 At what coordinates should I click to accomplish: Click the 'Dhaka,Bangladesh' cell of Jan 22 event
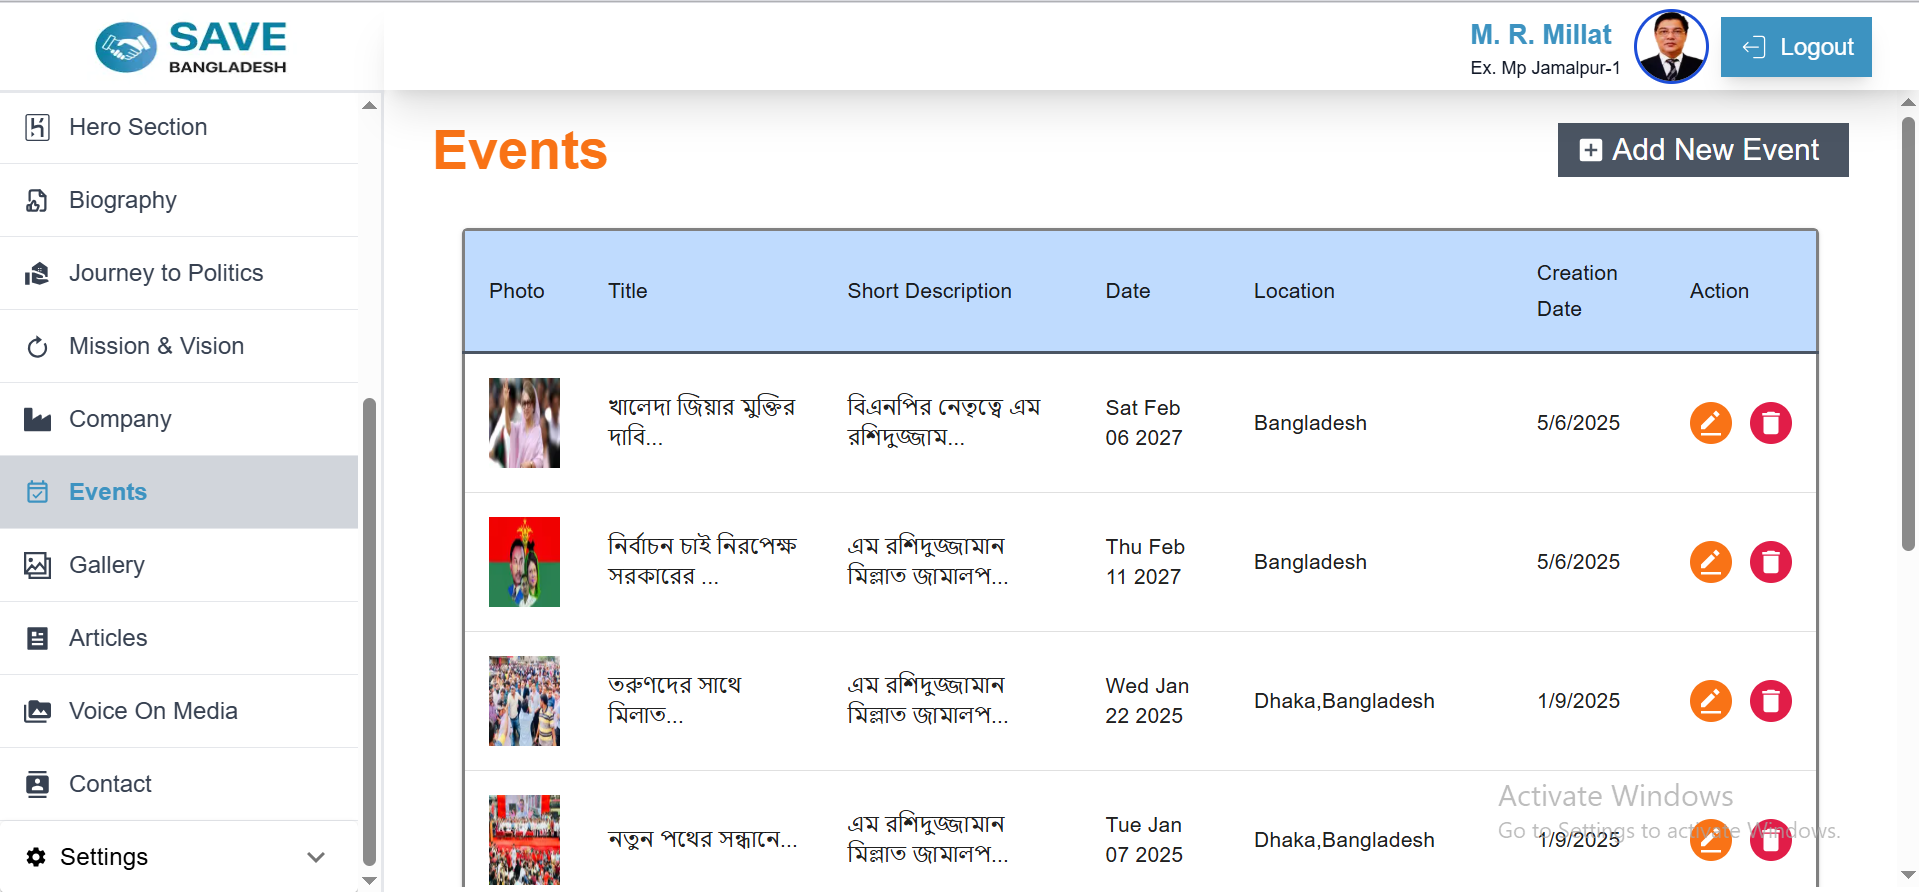[x=1344, y=701]
